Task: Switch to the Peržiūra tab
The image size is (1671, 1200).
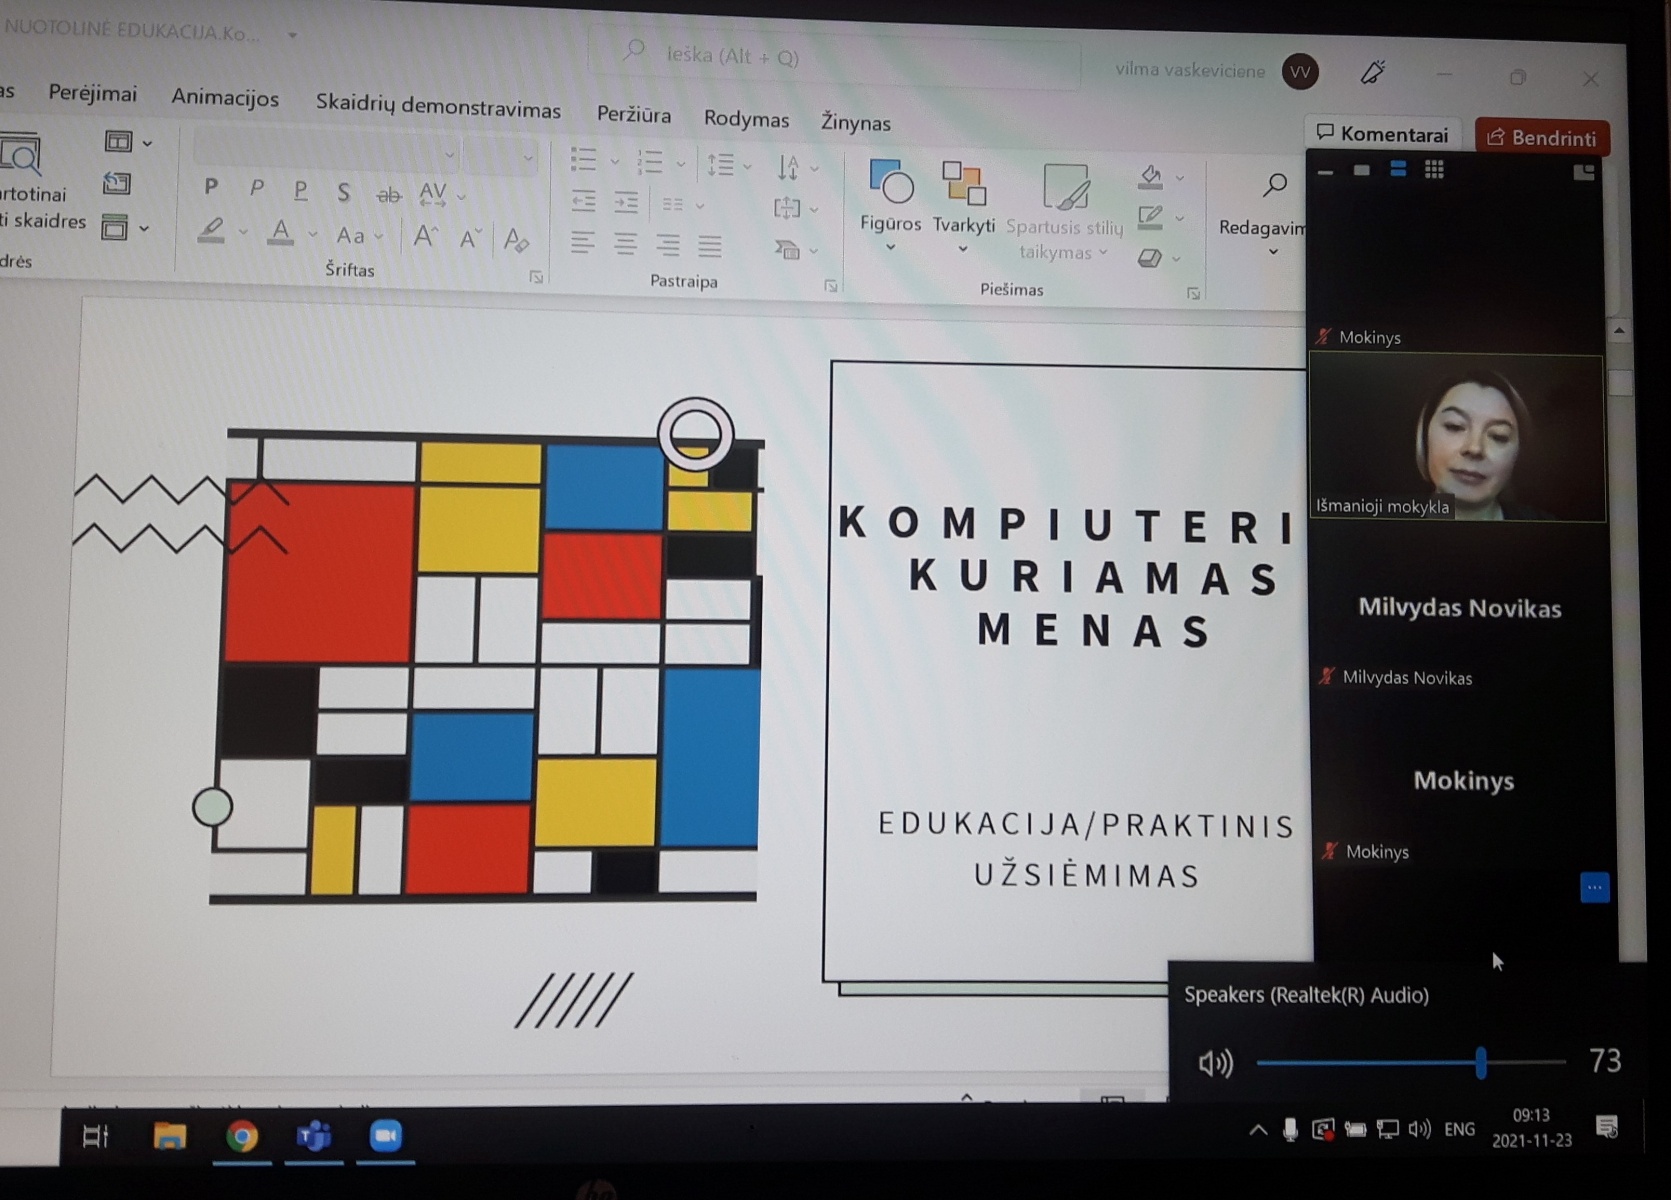Action: 634,115
